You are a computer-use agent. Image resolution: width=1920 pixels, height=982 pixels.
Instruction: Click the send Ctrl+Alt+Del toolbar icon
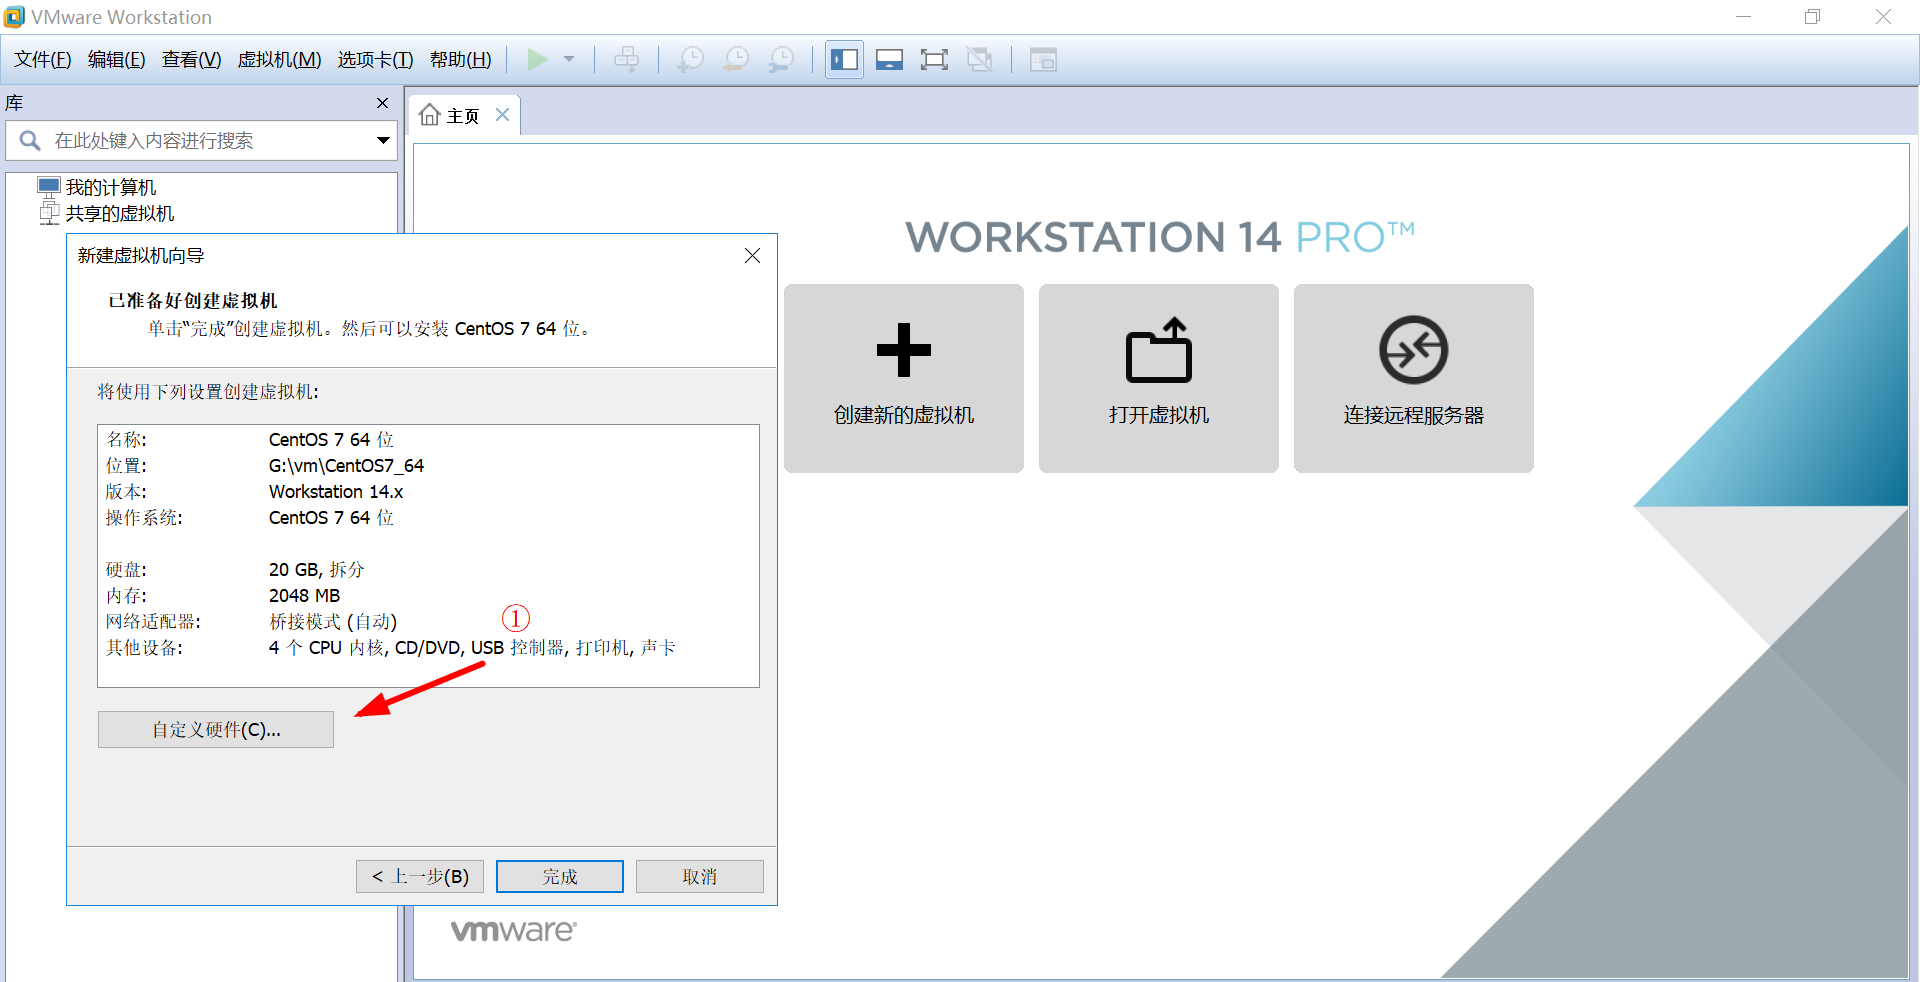coord(627,60)
